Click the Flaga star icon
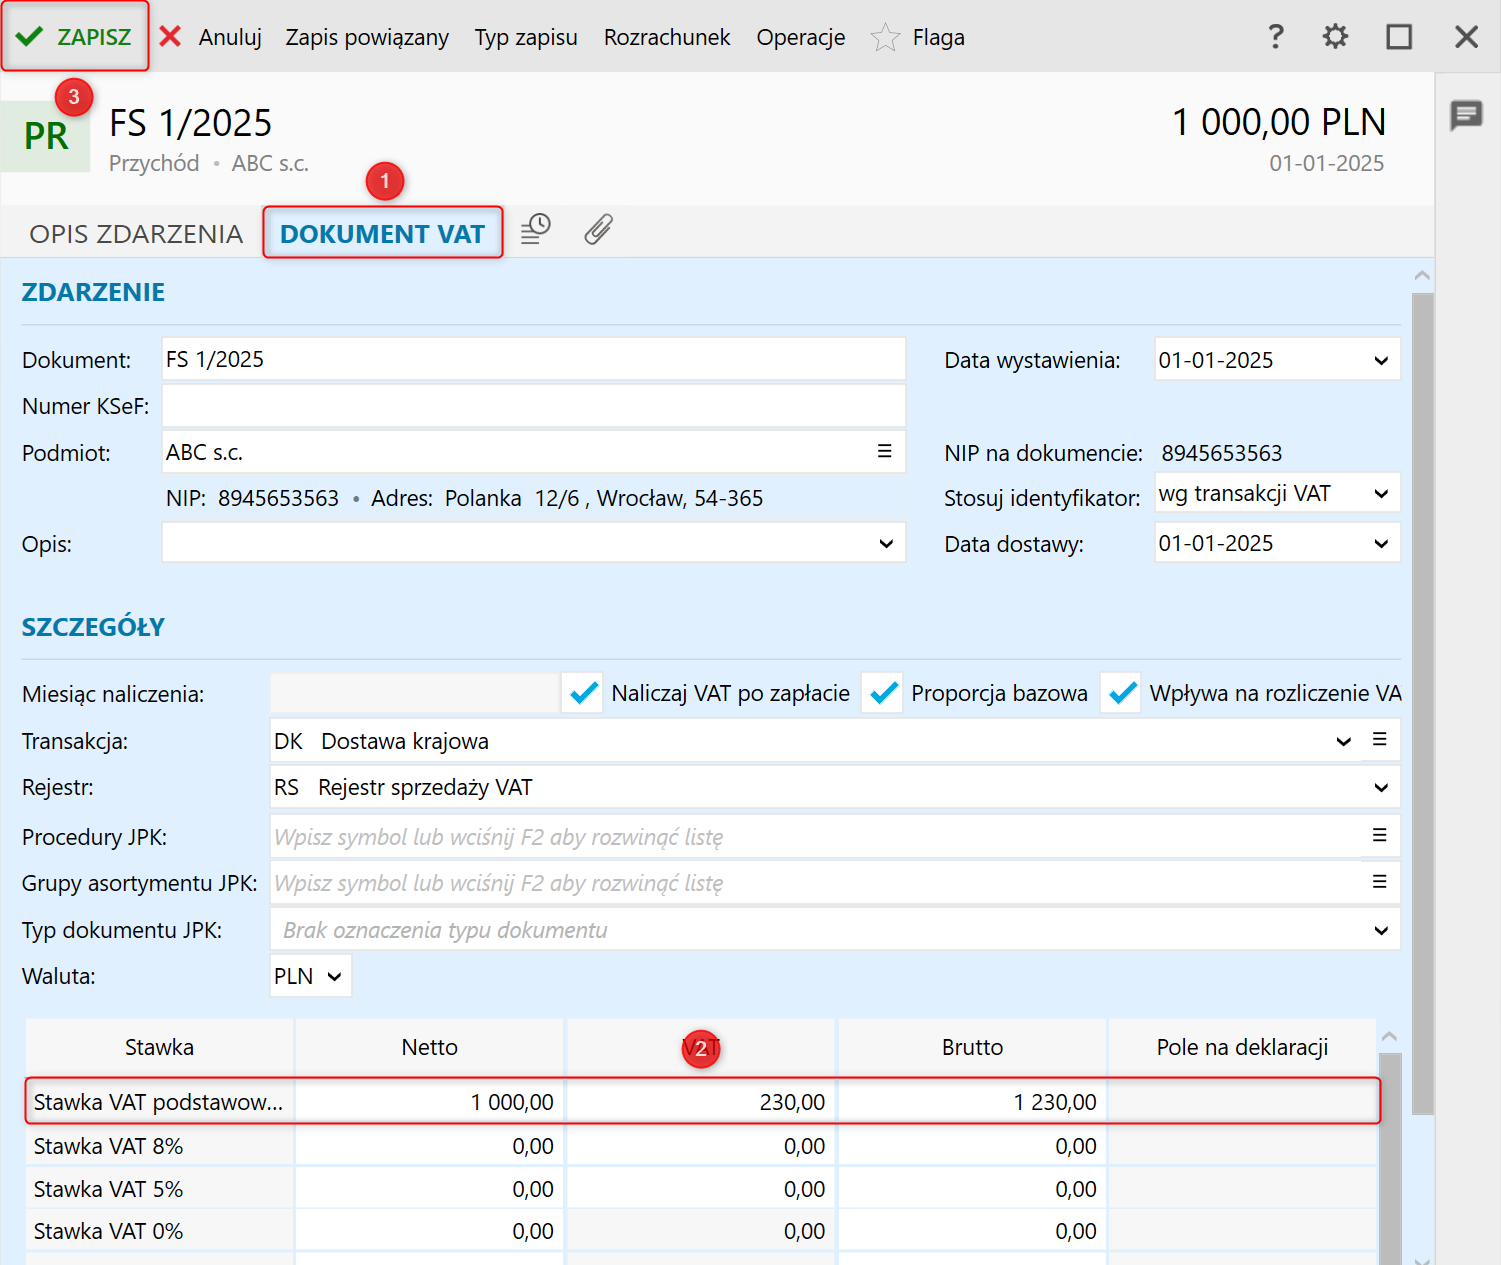 coord(885,38)
